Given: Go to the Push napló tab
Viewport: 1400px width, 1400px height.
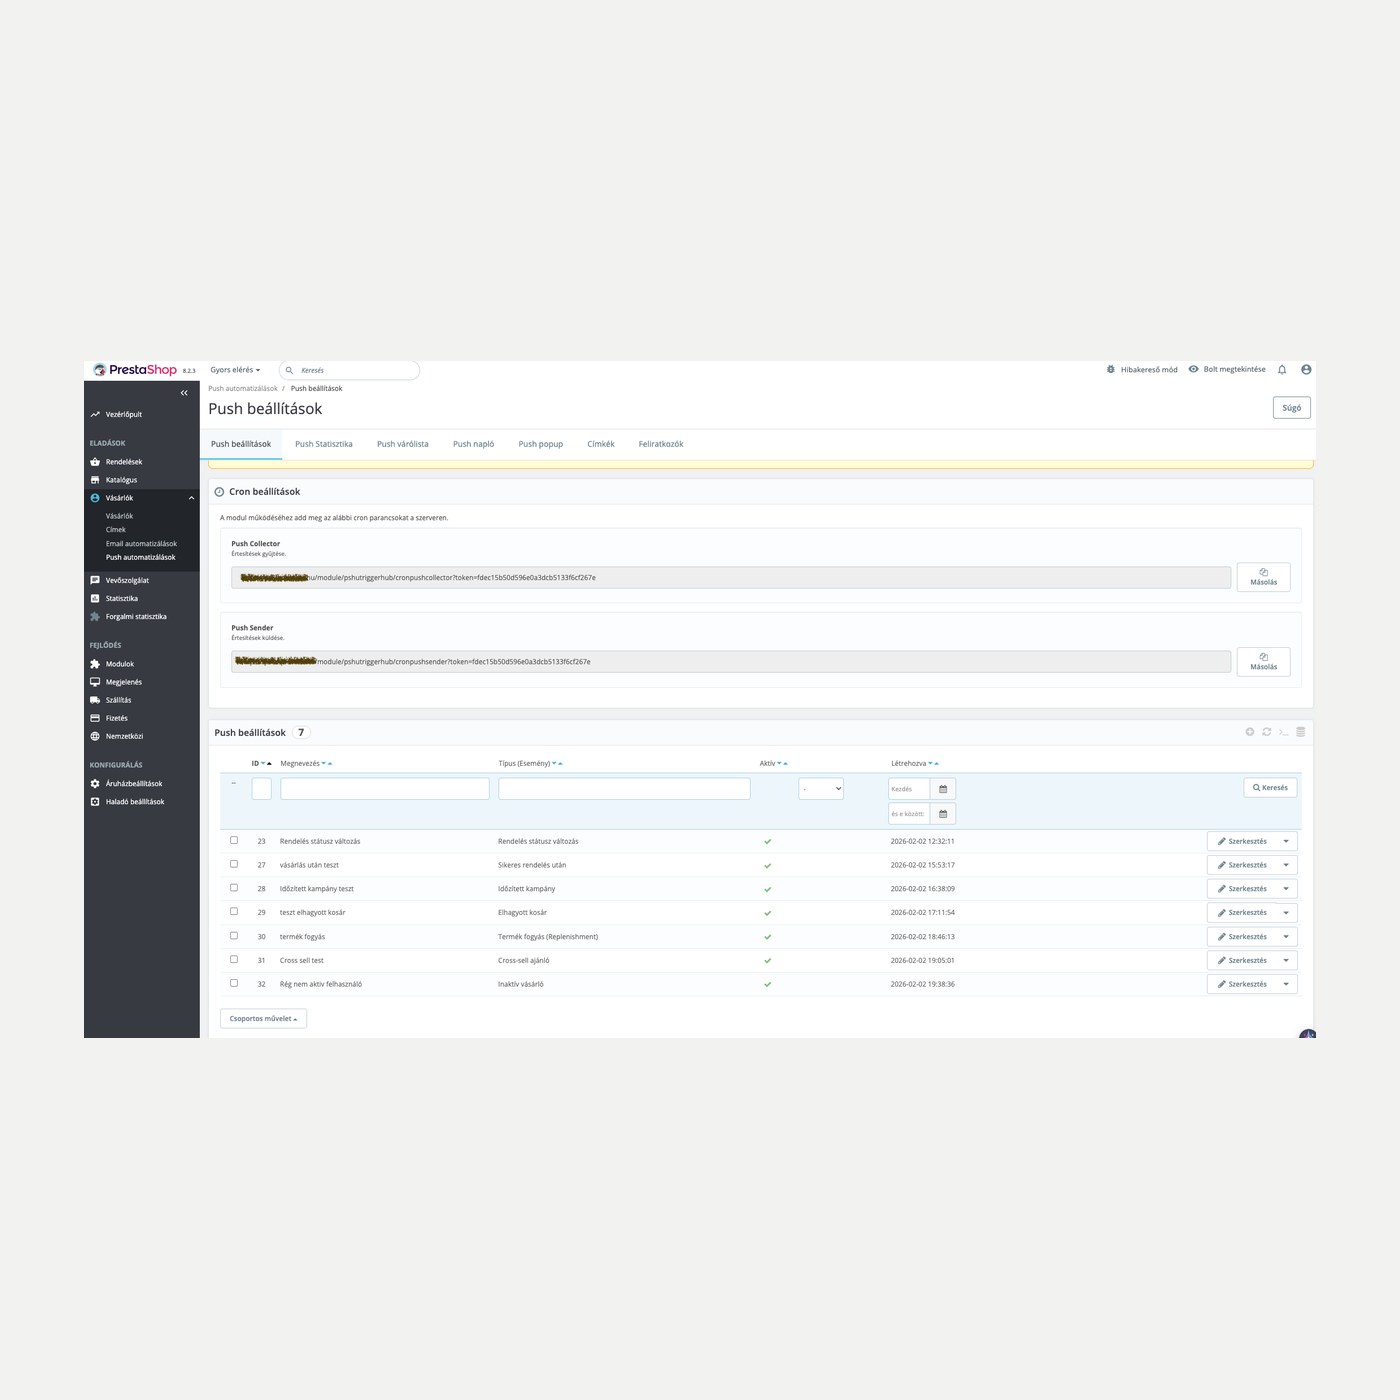Looking at the screenshot, I should coord(473,444).
